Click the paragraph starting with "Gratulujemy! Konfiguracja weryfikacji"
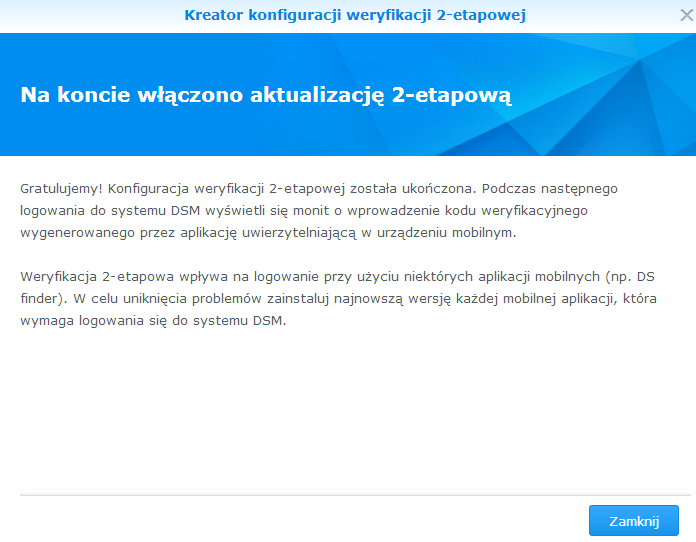The height and width of the screenshot is (542, 696). [319, 210]
